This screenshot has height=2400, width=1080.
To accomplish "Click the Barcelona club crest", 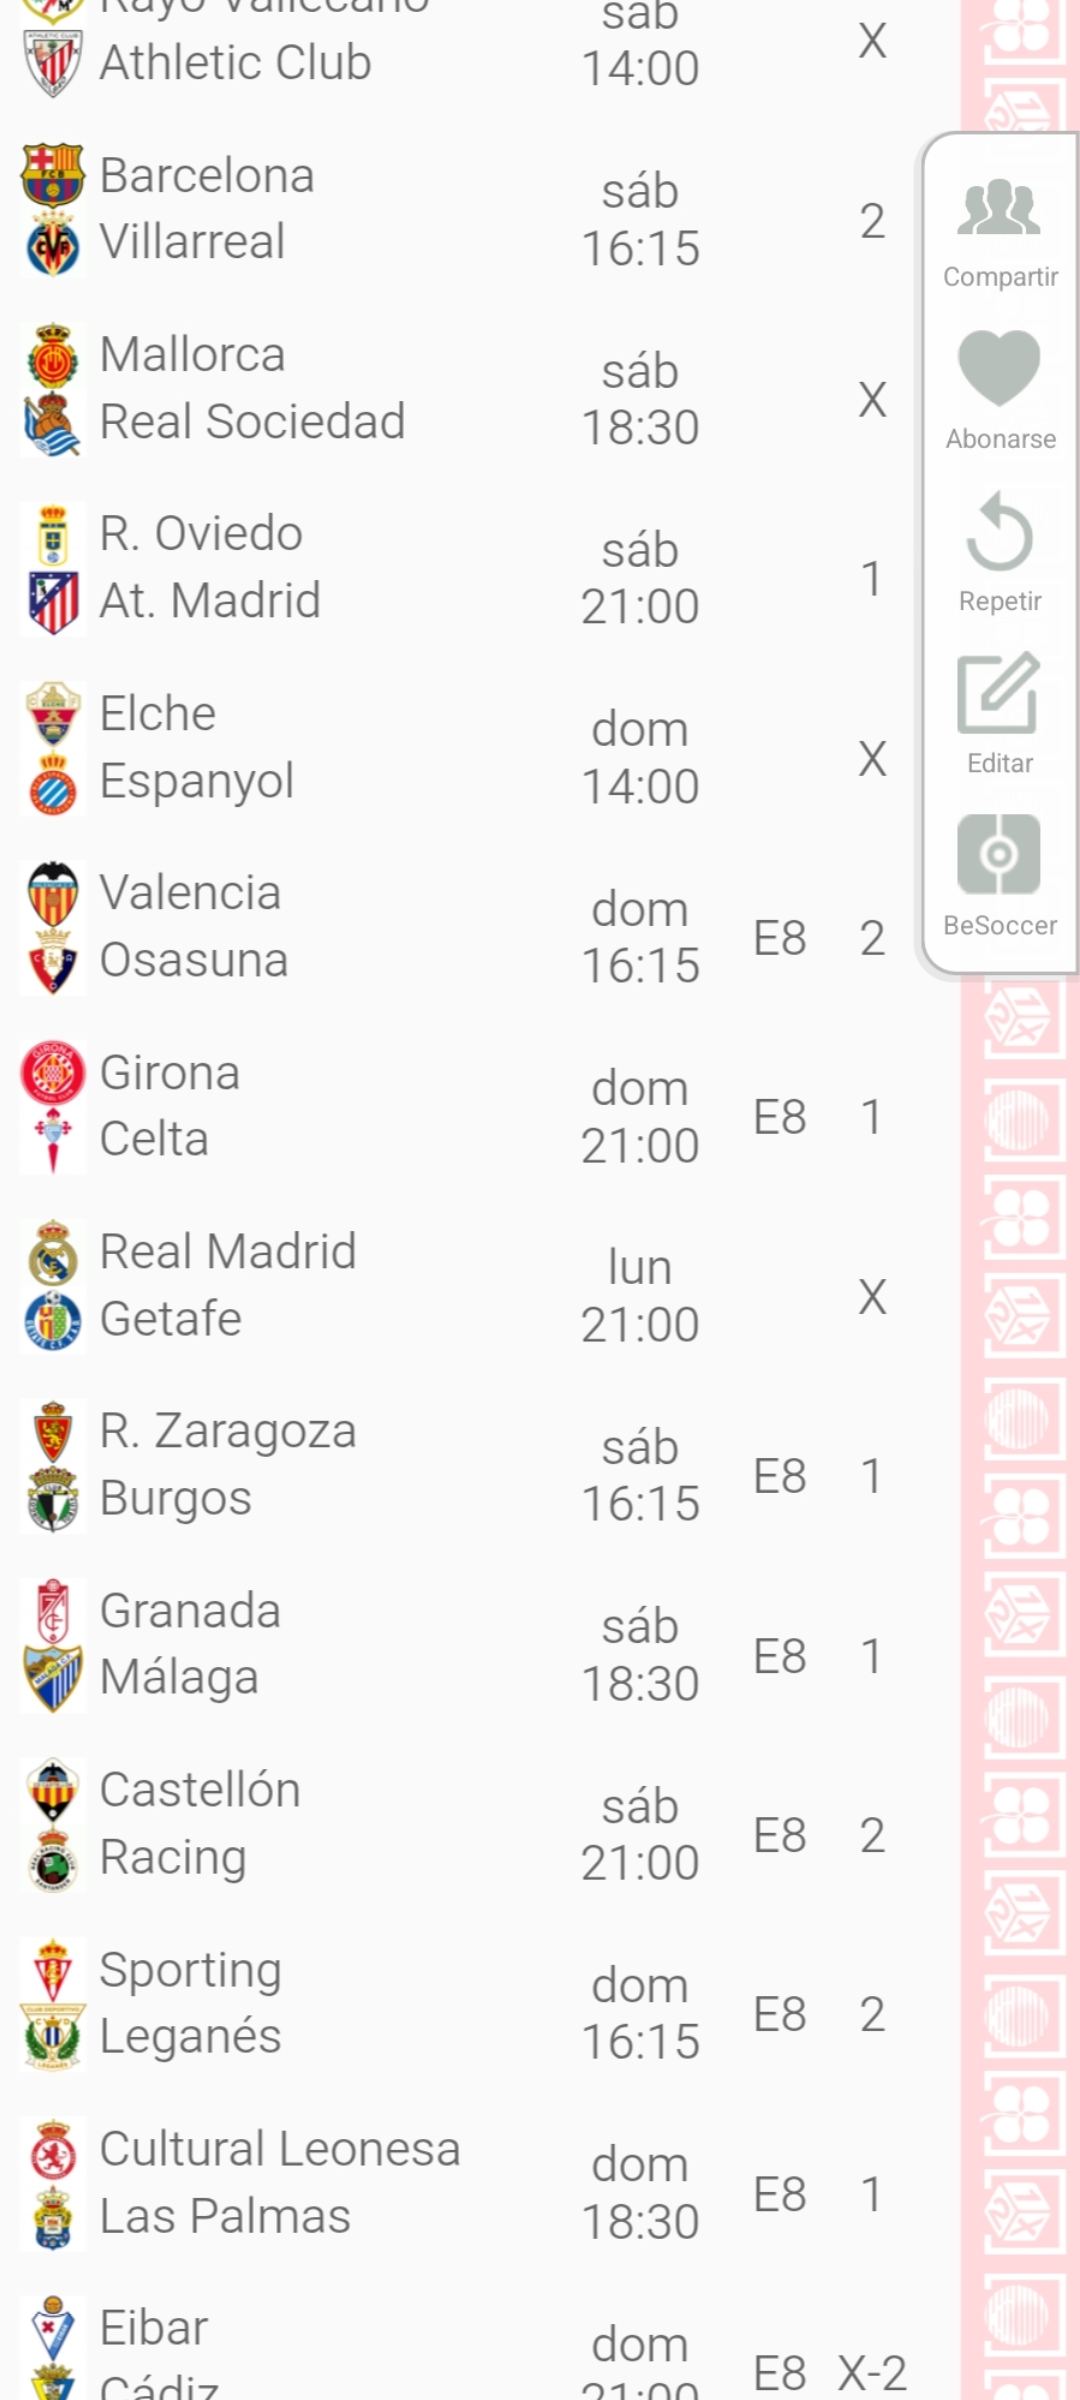I will click(x=52, y=175).
